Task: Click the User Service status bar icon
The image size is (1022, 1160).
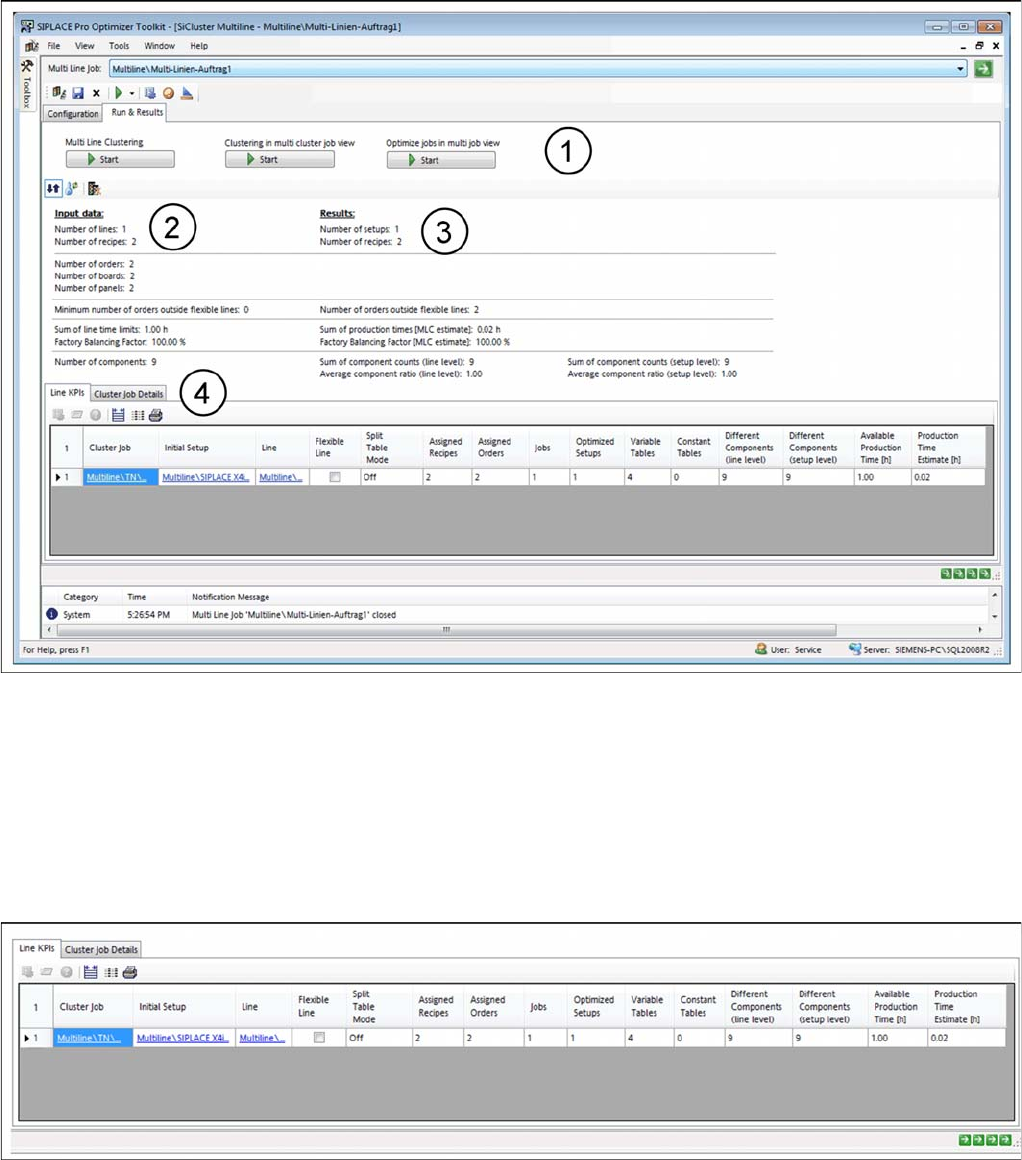Action: pyautogui.click(x=761, y=649)
